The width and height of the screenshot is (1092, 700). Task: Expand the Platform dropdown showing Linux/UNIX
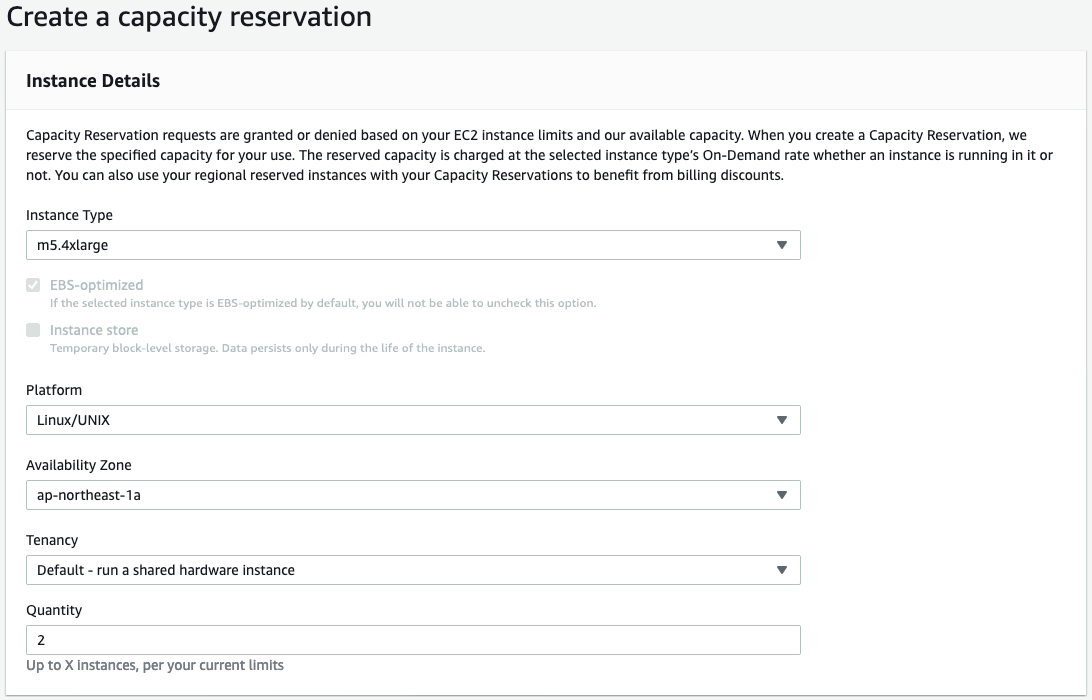coord(413,419)
